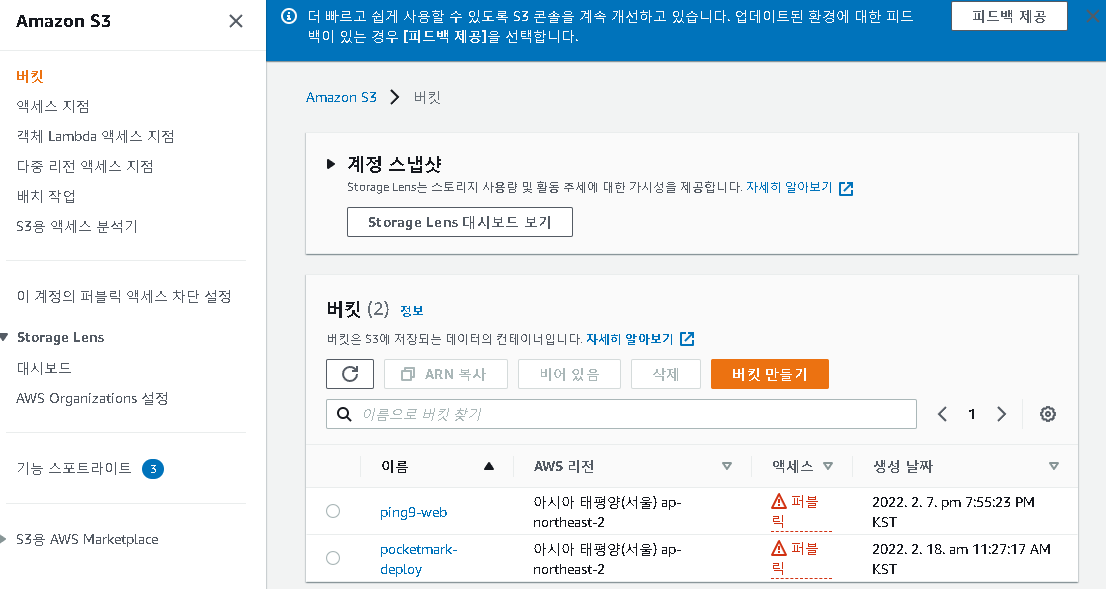Expand the 계정 스냅샷 section

point(330,164)
